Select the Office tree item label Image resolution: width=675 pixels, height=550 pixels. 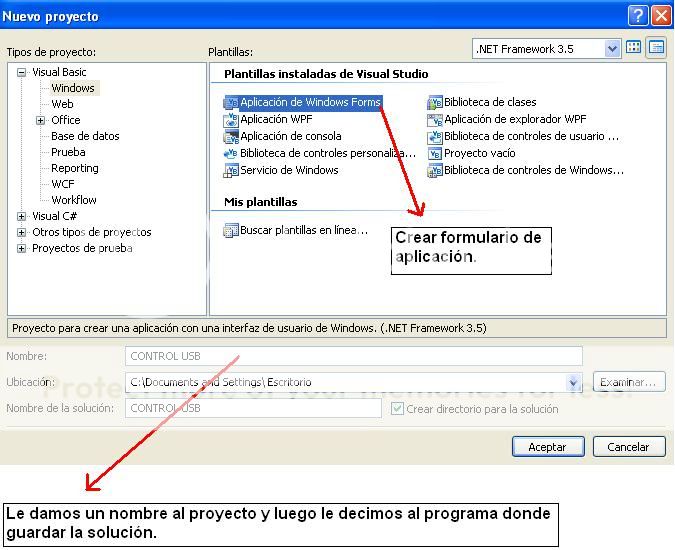[65, 120]
